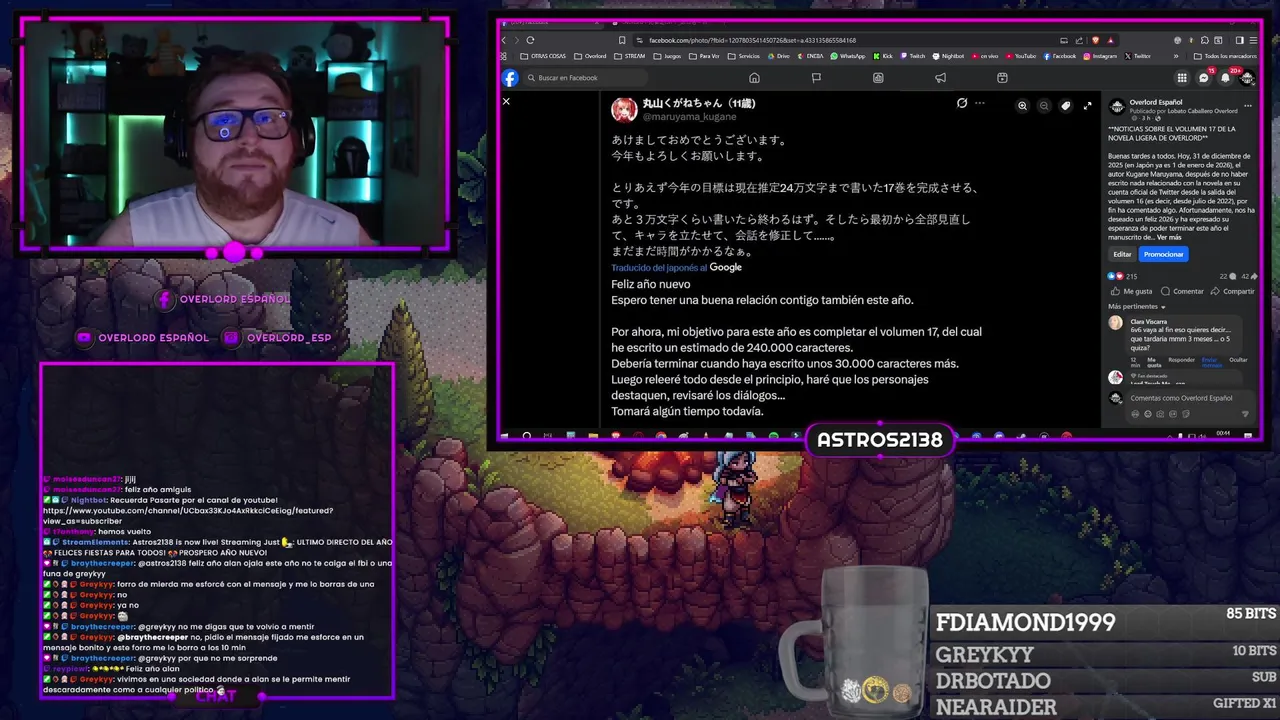The width and height of the screenshot is (1280, 720).
Task: Open the YouTube bookmark
Action: click(x=1020, y=56)
